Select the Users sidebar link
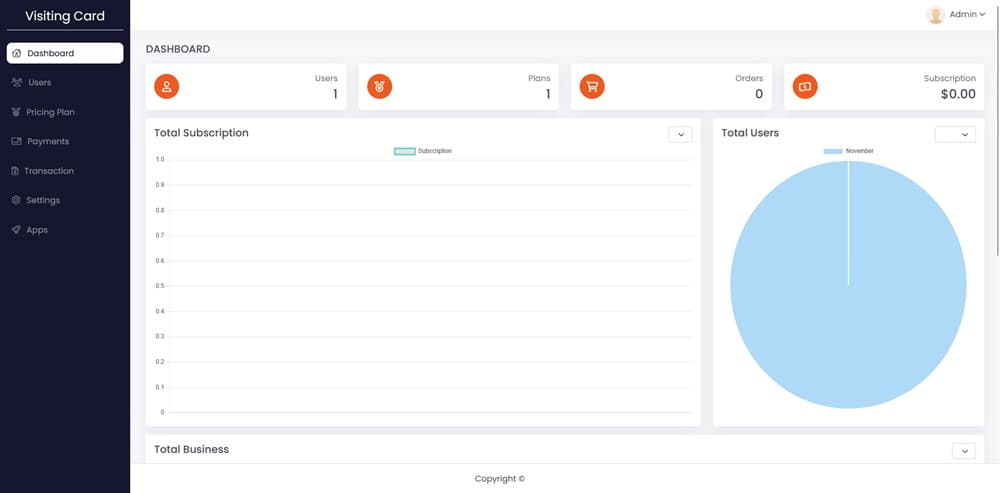 pyautogui.click(x=40, y=82)
